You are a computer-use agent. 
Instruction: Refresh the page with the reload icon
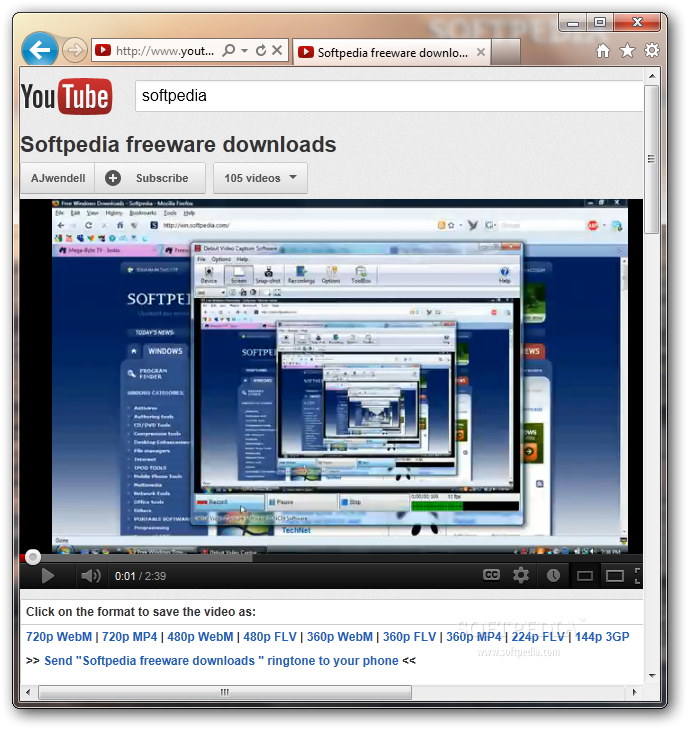tap(261, 50)
